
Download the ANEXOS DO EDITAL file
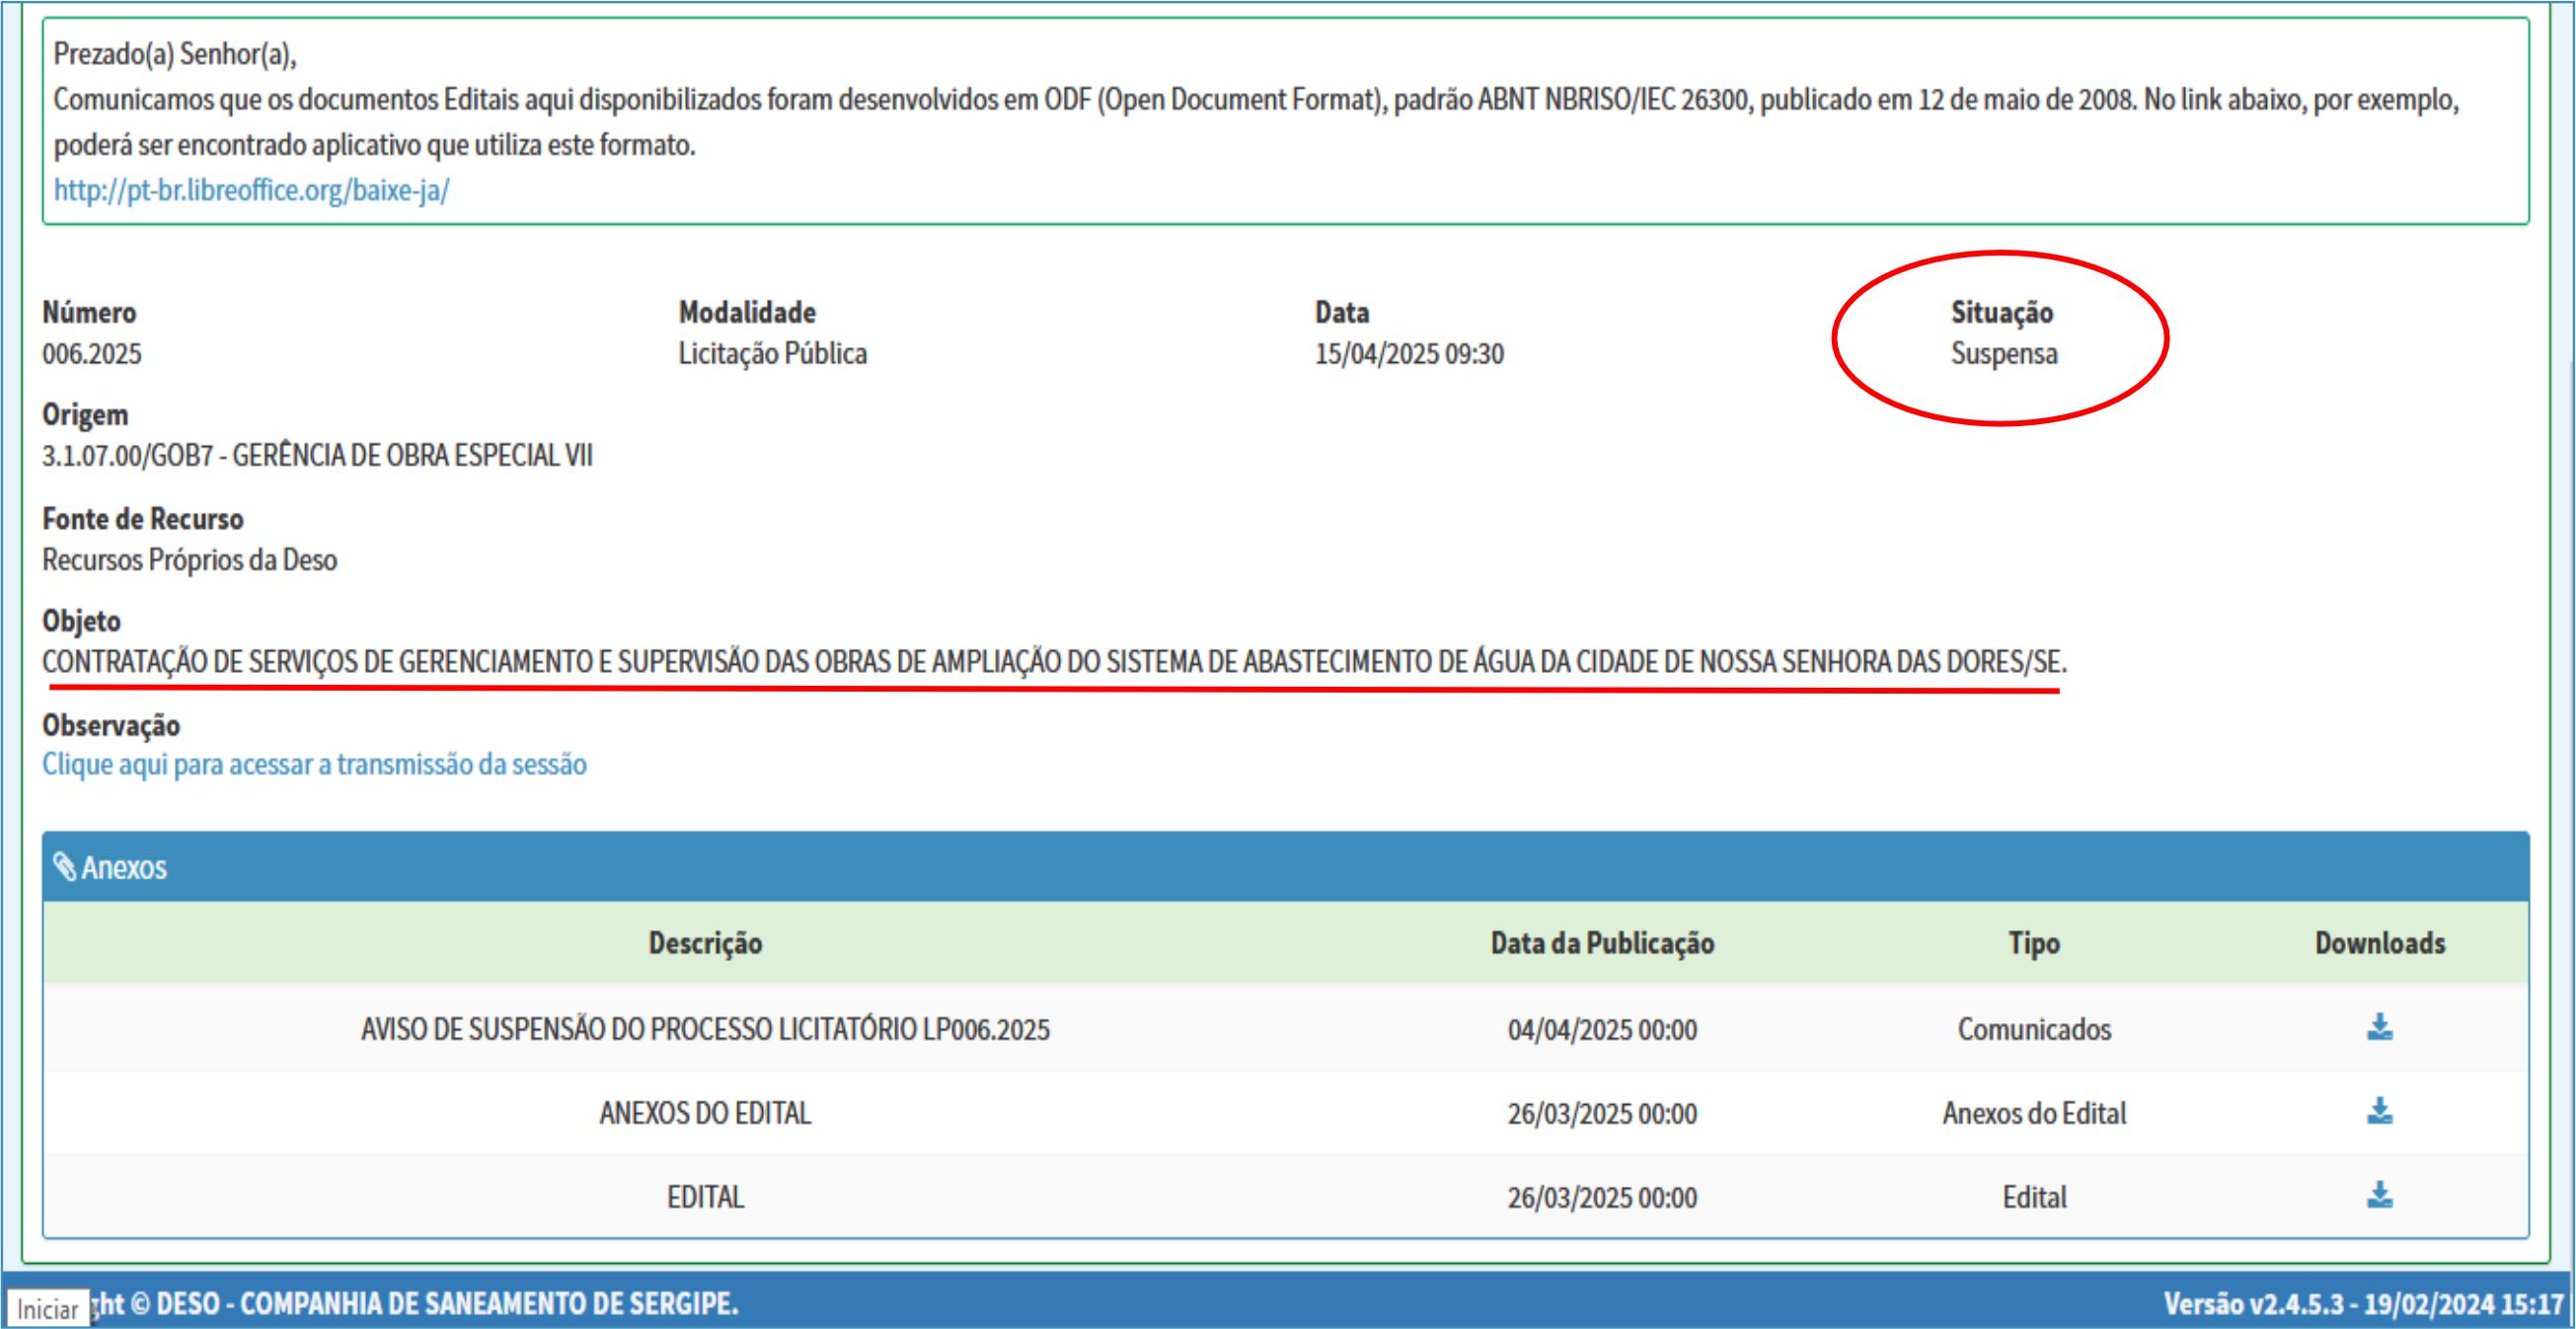click(x=2379, y=1111)
